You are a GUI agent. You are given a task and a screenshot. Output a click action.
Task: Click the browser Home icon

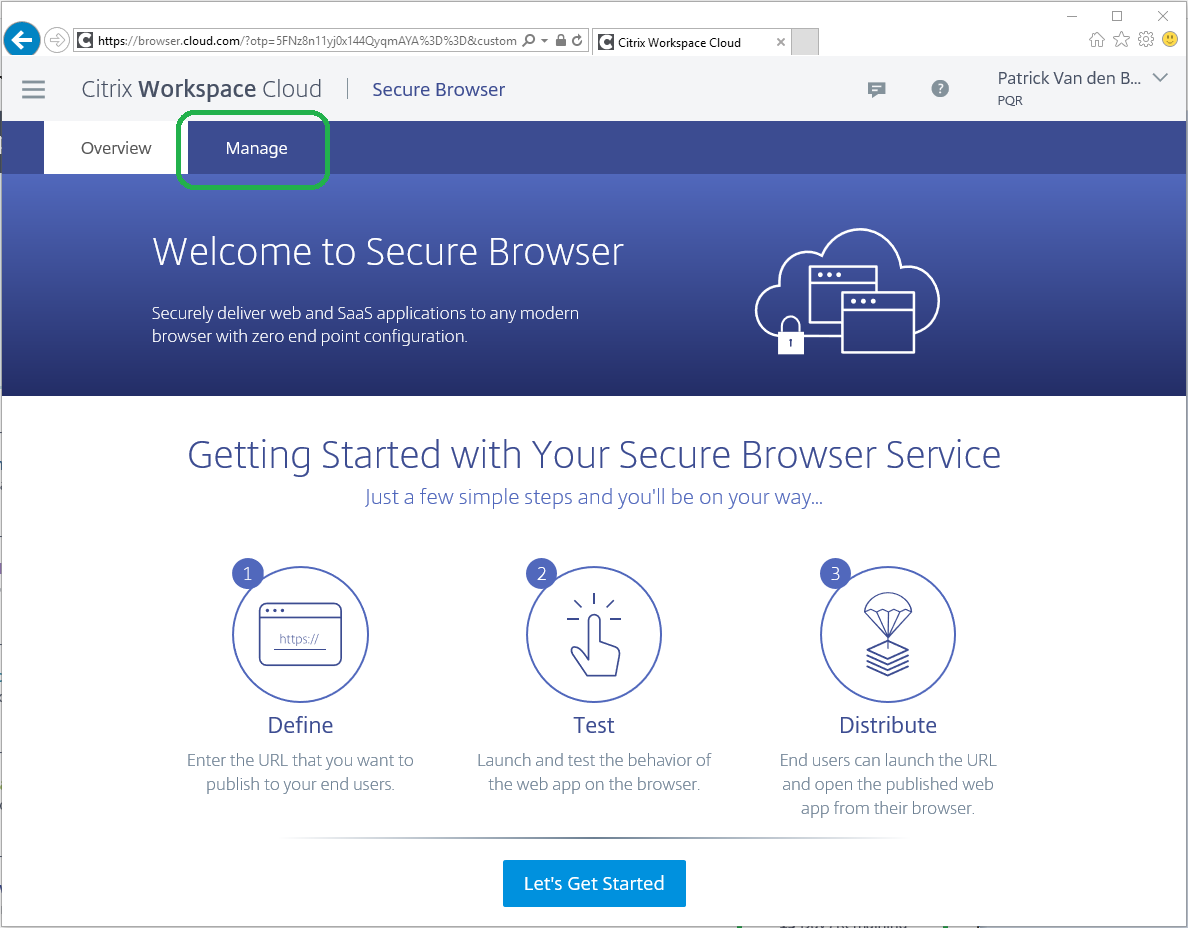[1096, 40]
